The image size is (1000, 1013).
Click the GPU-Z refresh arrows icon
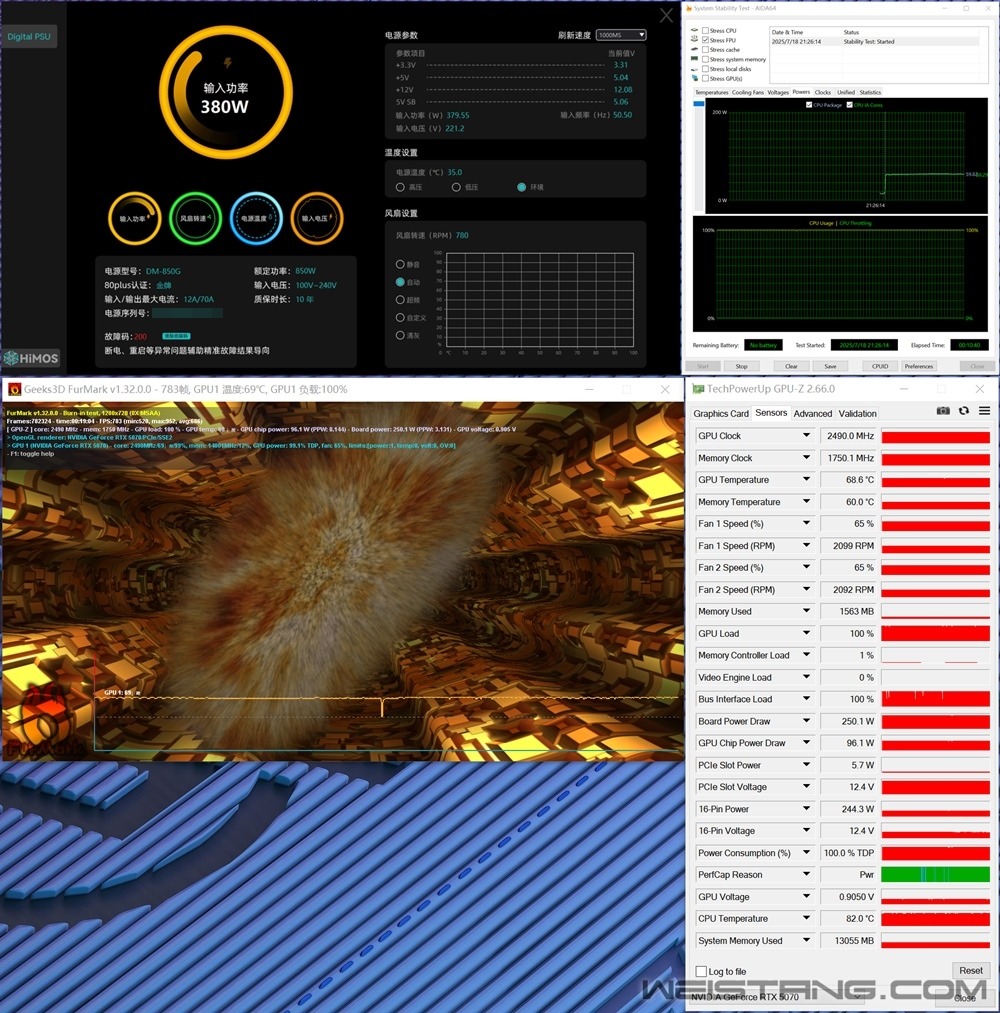pos(964,411)
